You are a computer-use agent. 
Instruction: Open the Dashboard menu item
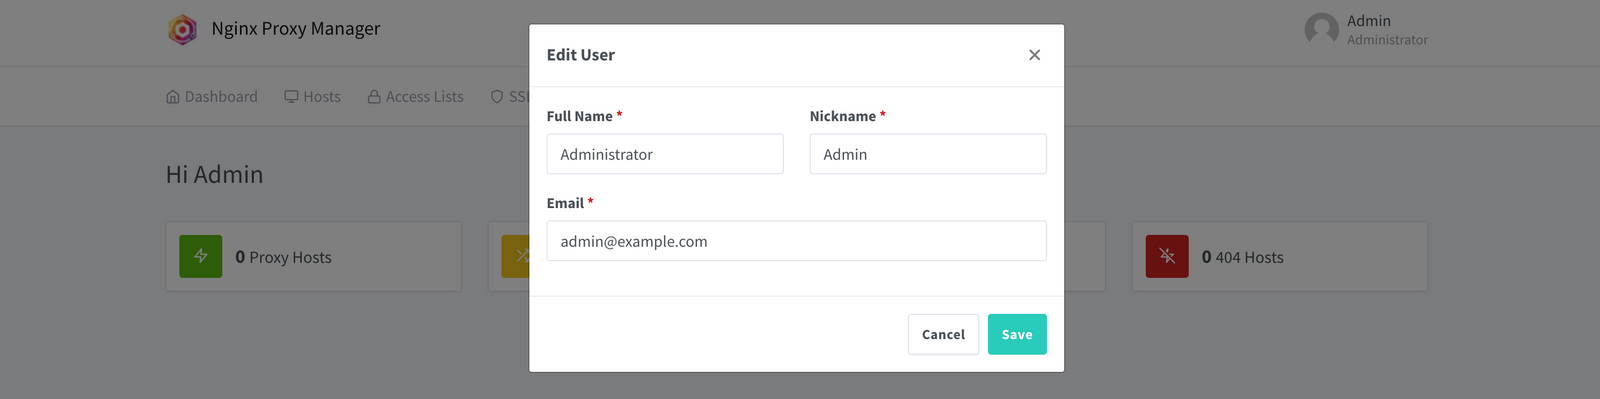[x=212, y=97]
